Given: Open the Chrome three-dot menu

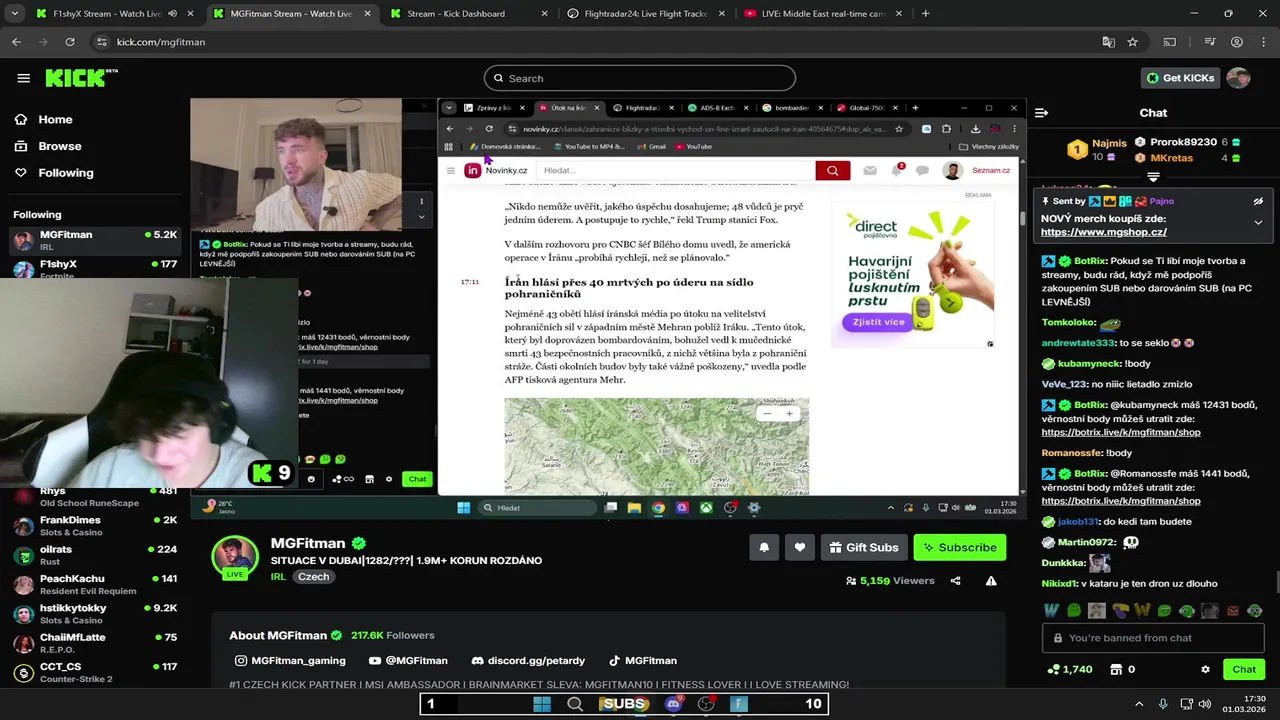Looking at the screenshot, I should [x=1262, y=42].
